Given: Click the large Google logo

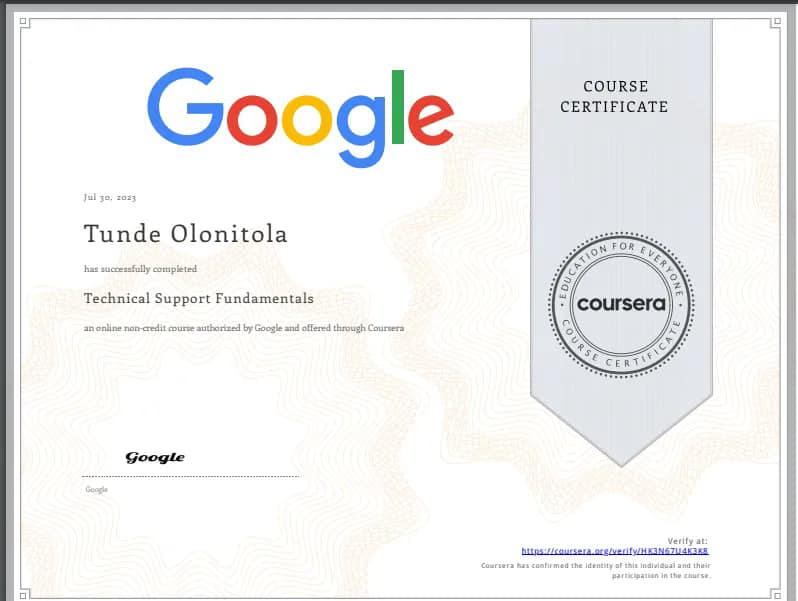Looking at the screenshot, I should tap(300, 118).
